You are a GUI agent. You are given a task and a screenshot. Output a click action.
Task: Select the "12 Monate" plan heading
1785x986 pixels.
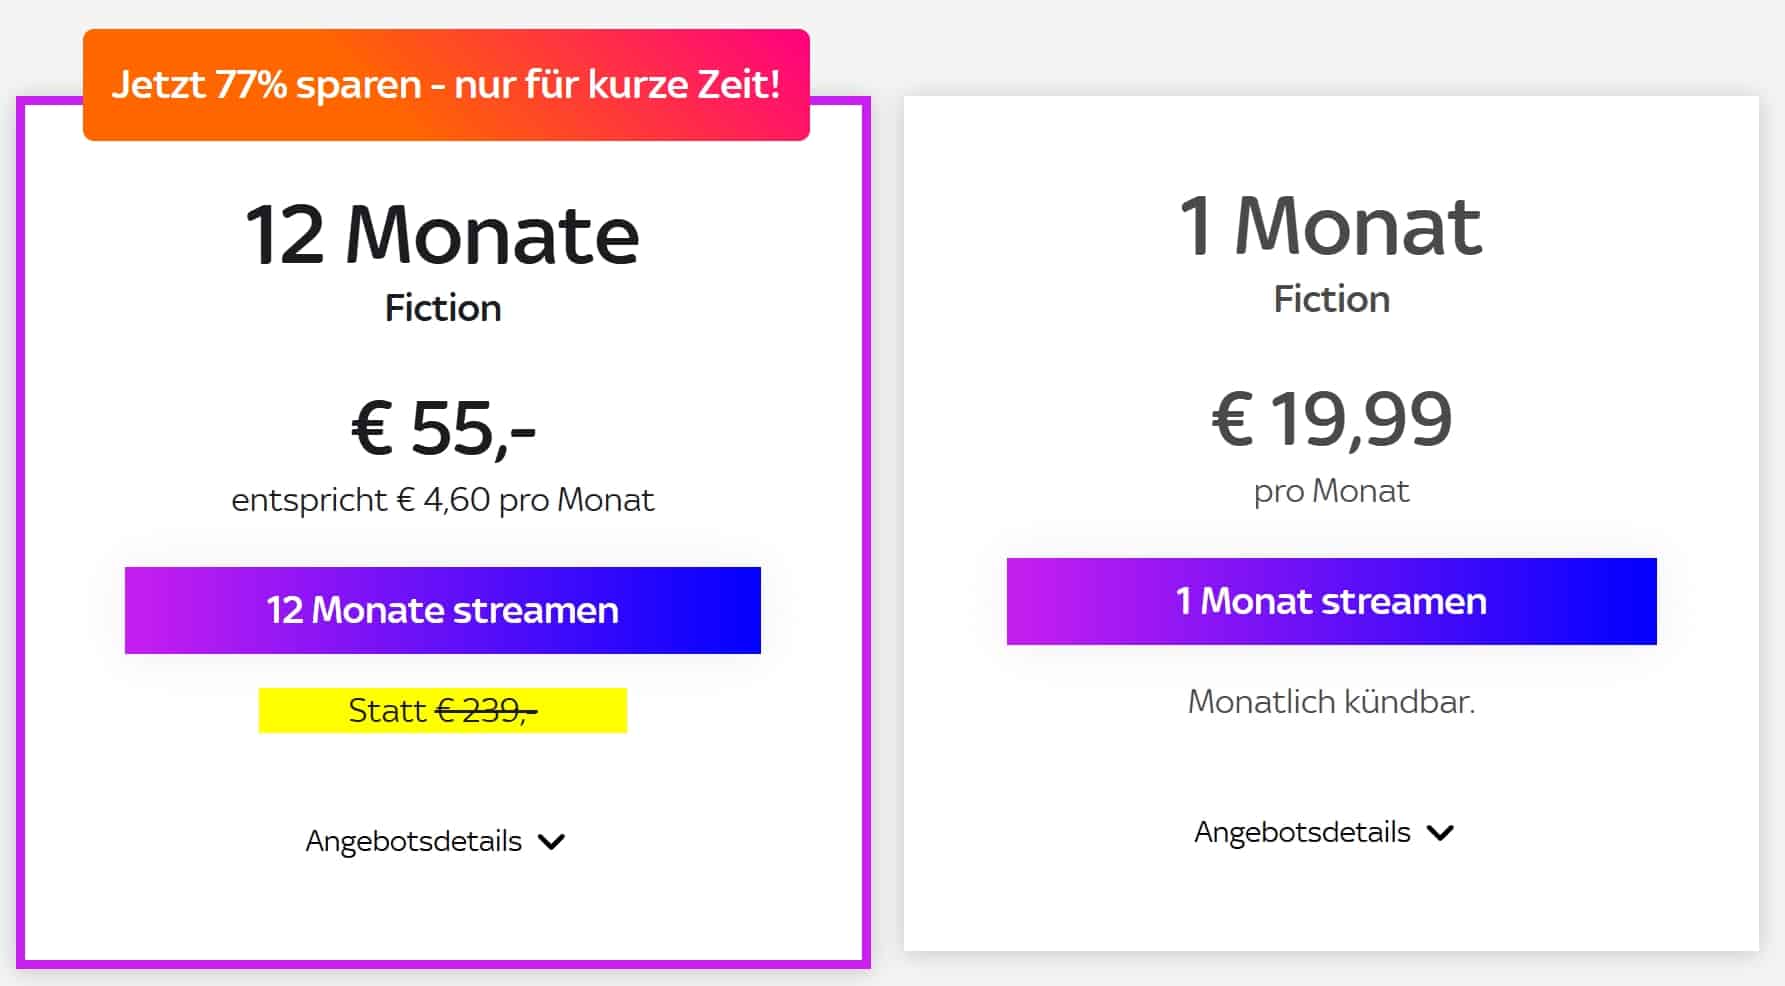[x=442, y=236]
